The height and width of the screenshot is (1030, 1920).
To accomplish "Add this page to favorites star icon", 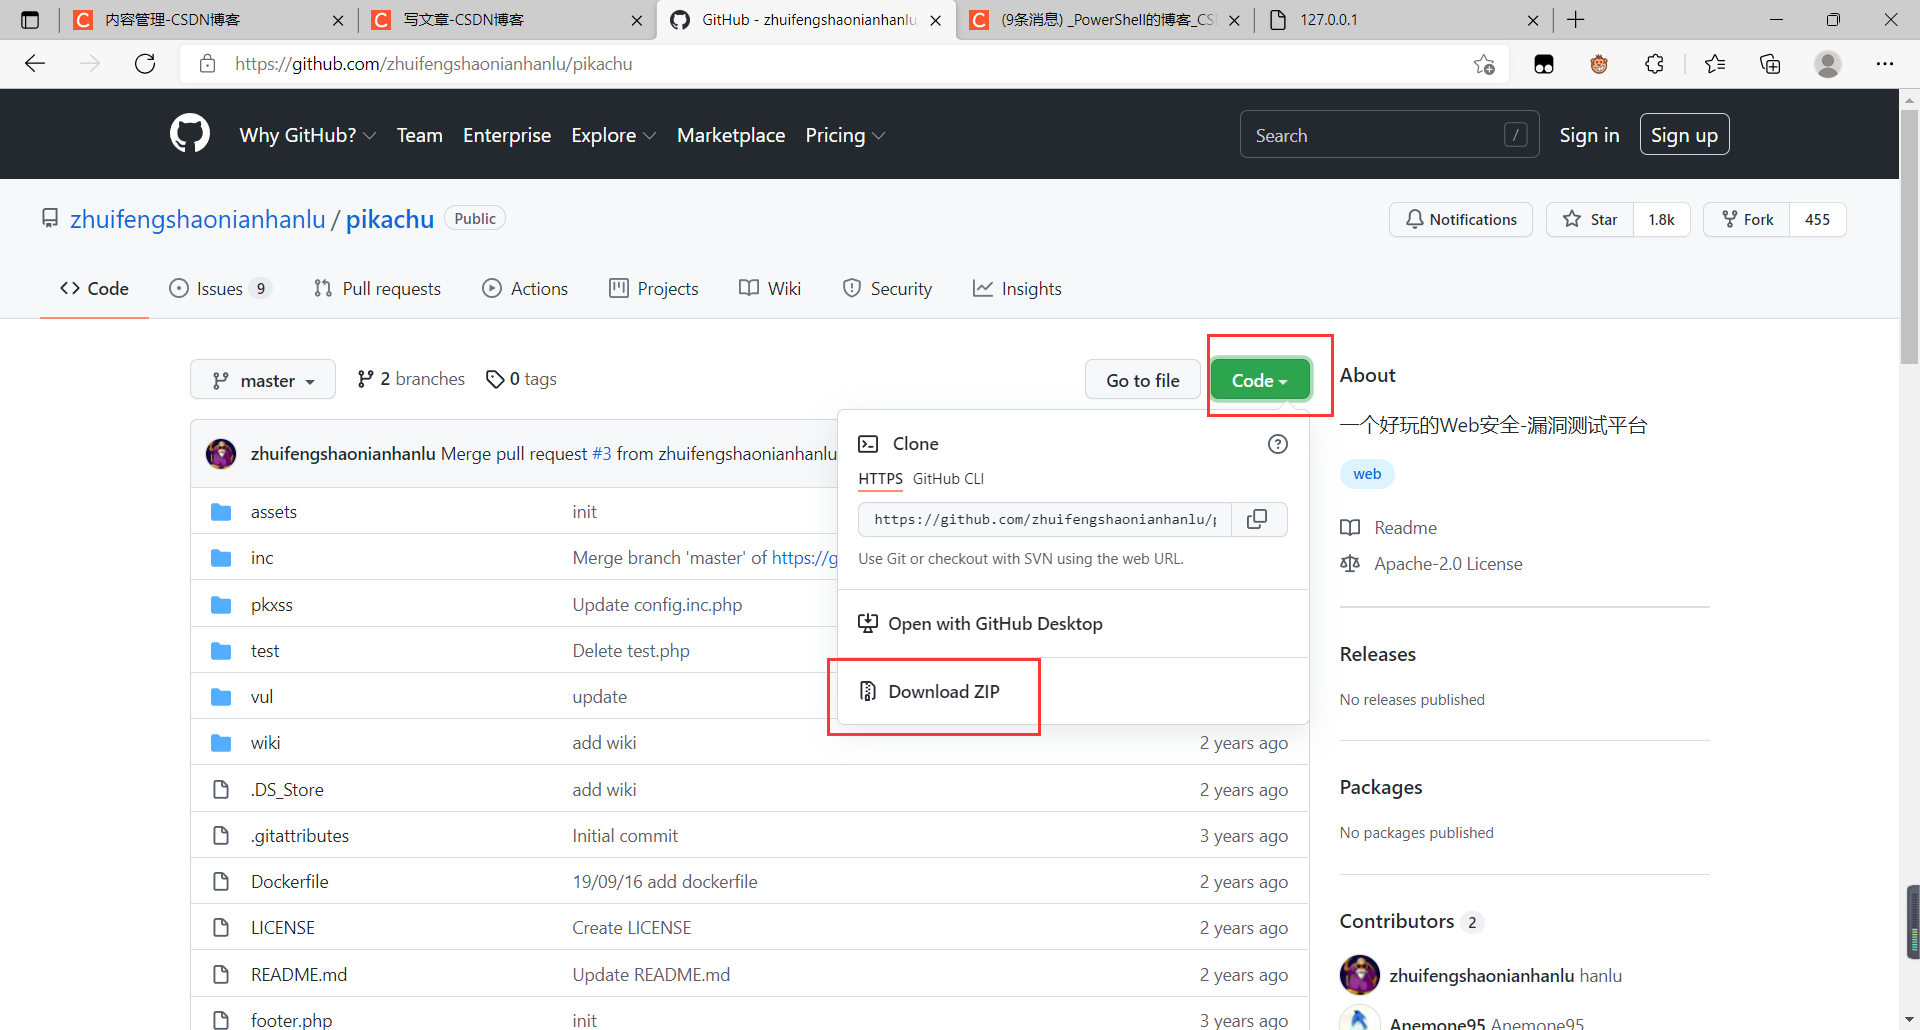I will [1484, 64].
